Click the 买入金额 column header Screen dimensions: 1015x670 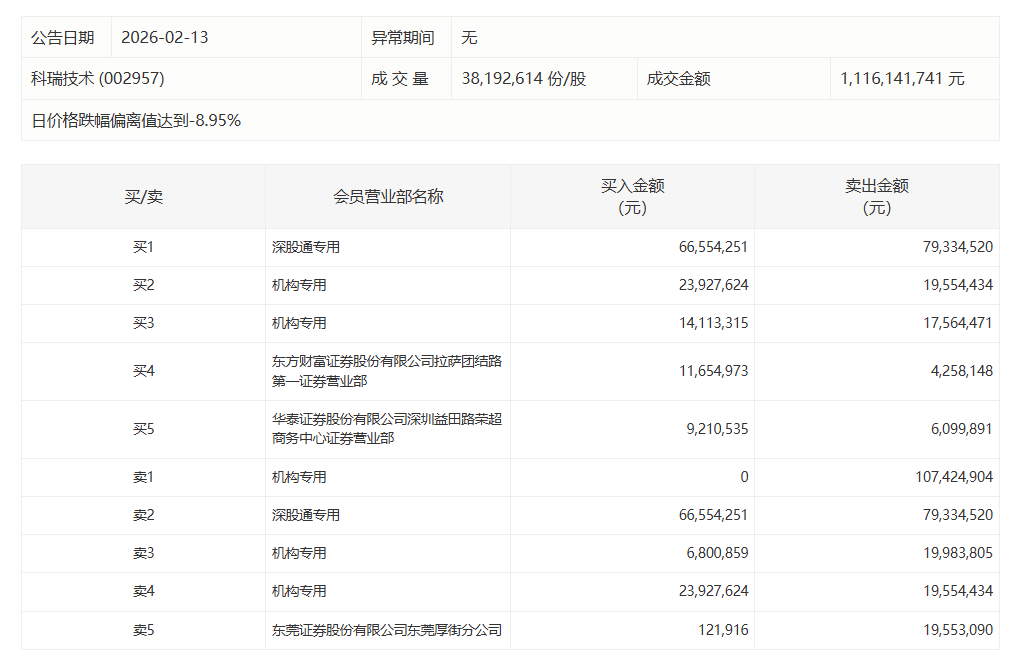(636, 196)
